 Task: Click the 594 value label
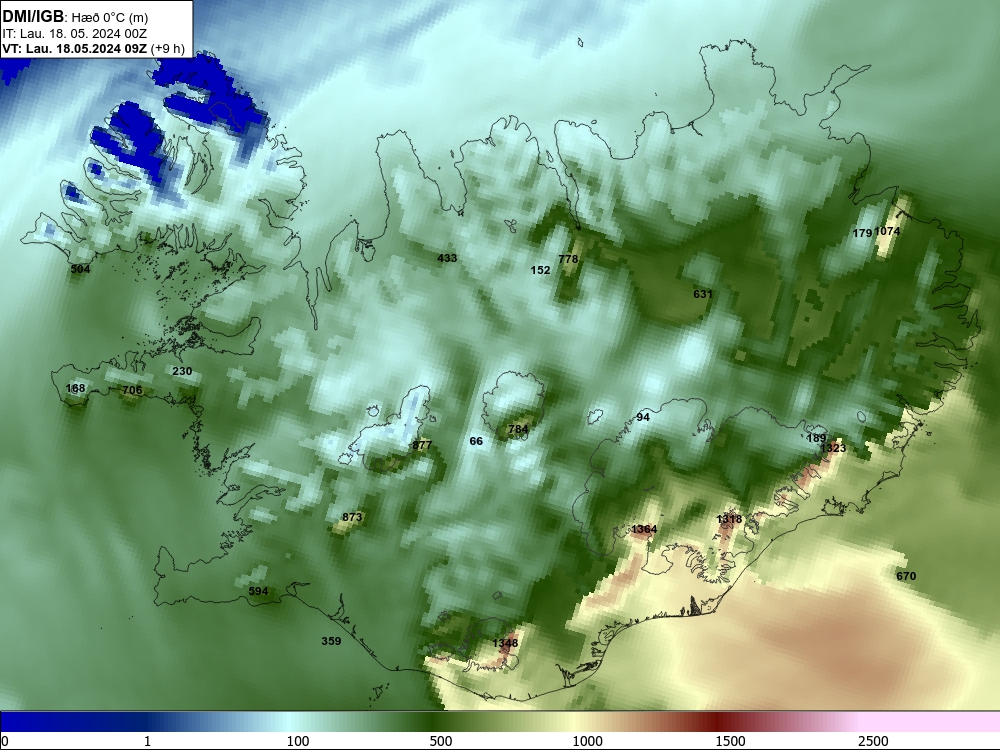coord(258,591)
